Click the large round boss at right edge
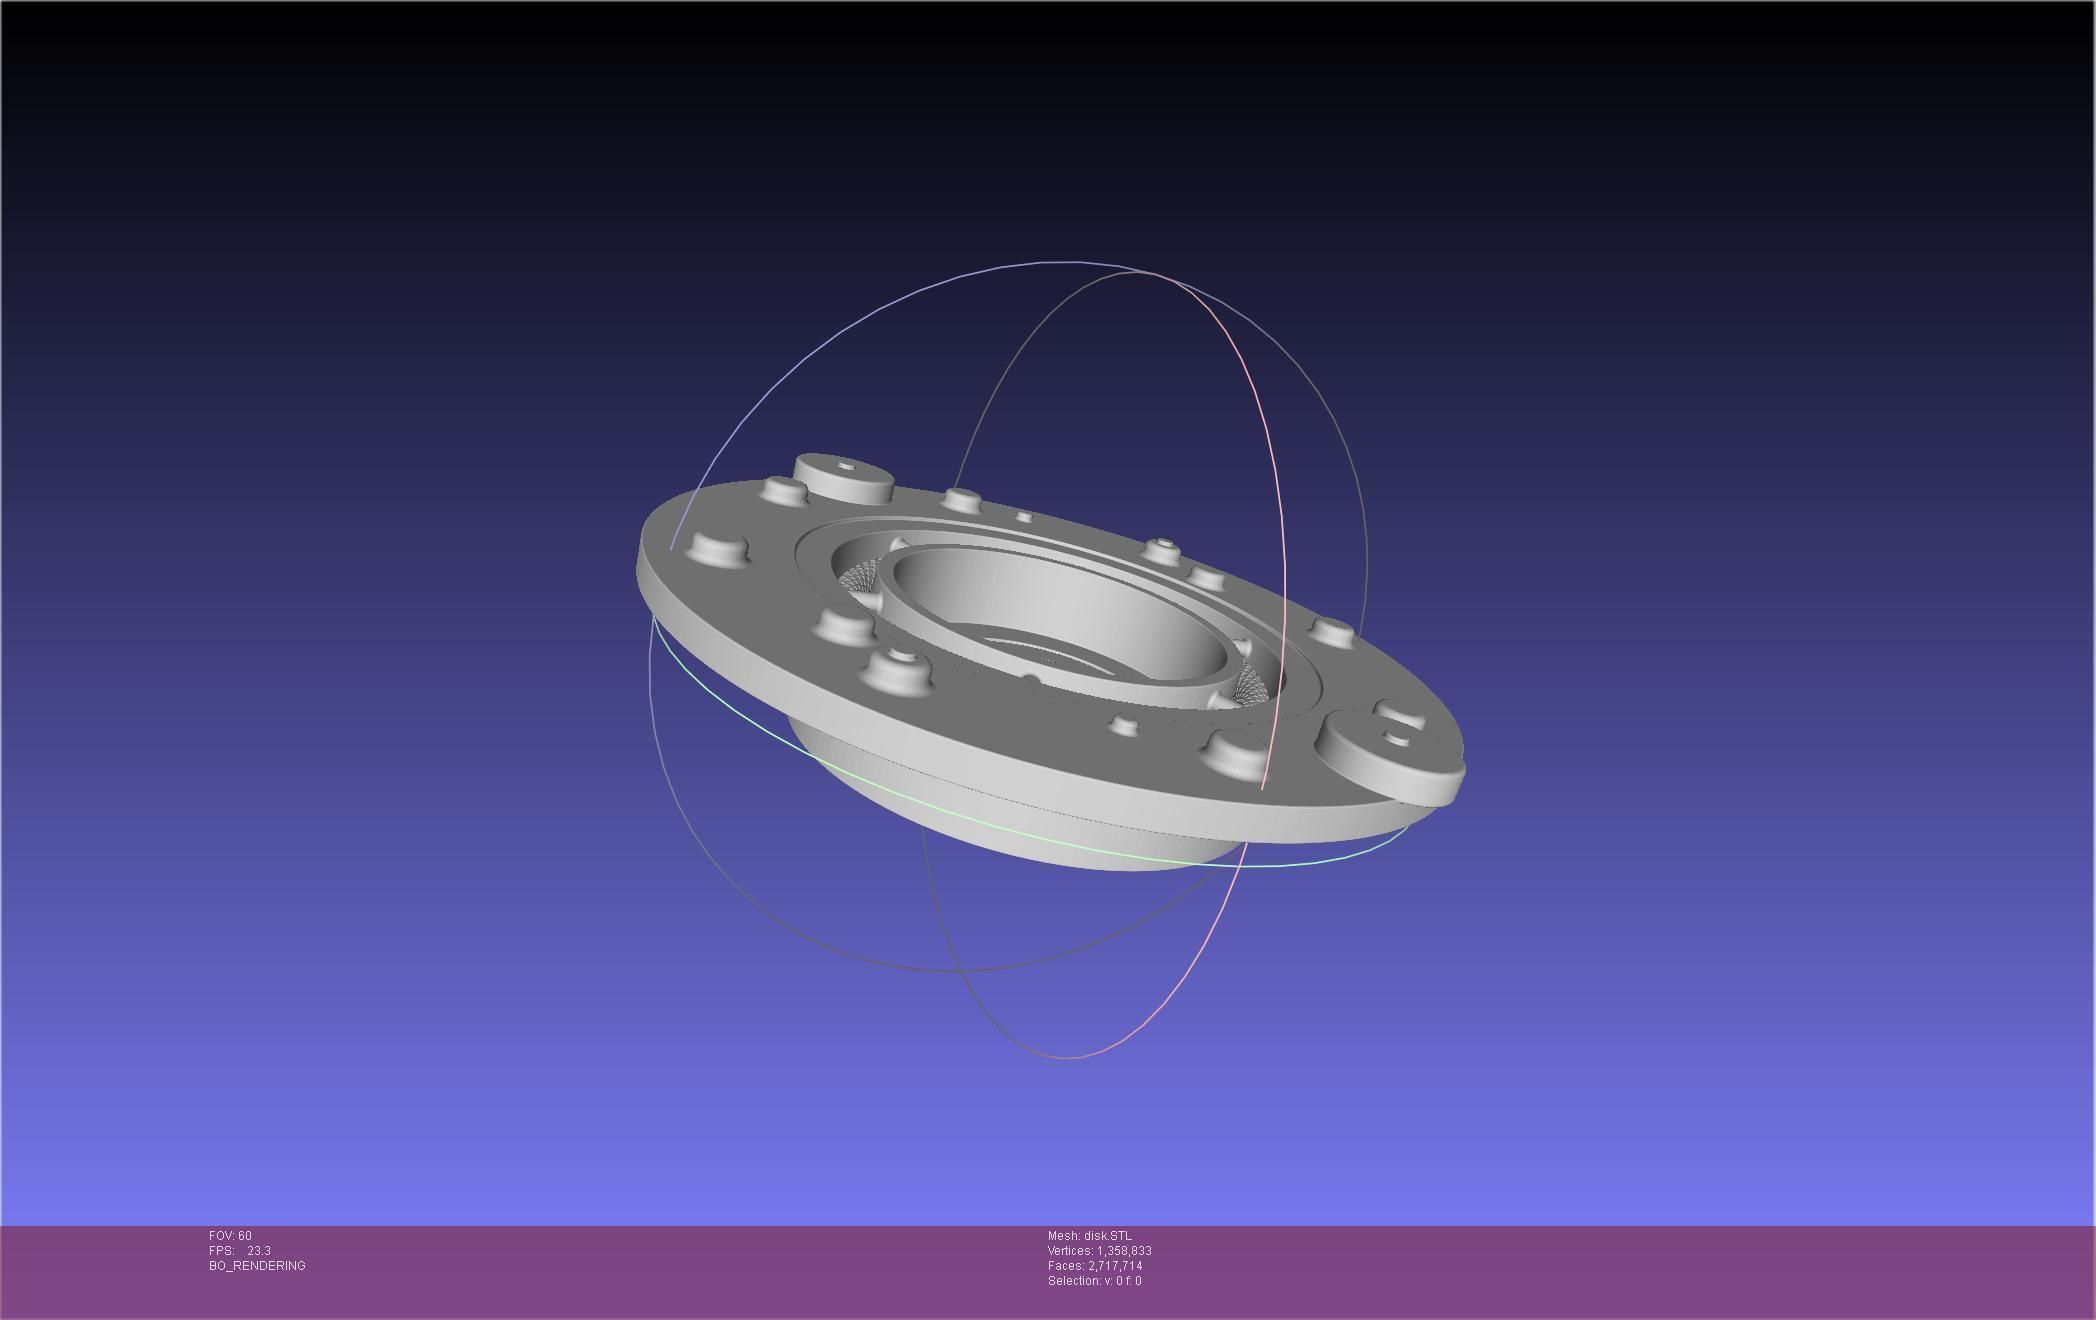The width and height of the screenshot is (2096, 1320). coord(1390,758)
